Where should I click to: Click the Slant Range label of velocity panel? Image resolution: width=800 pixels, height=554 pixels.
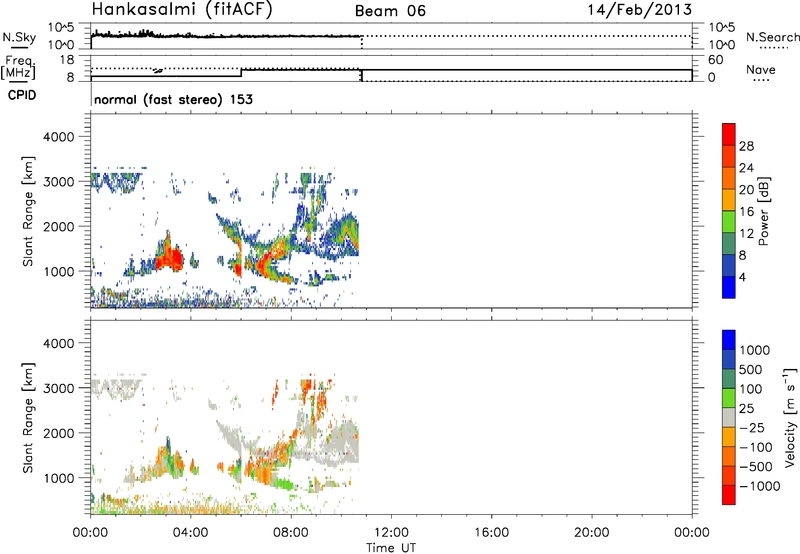(x=28, y=418)
